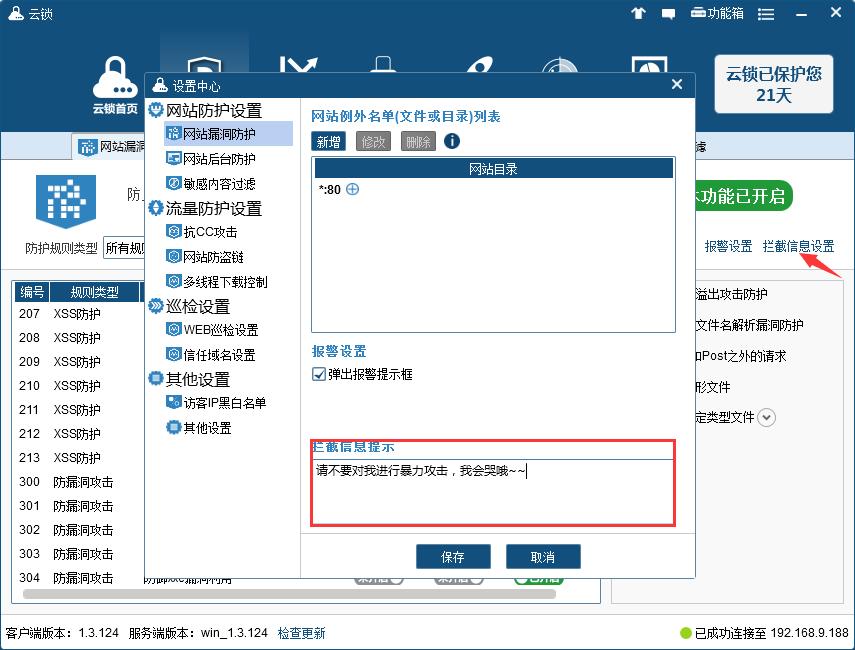
Task: Click 文件名解析漏洞防护 in right panel
Action: (x=750, y=326)
